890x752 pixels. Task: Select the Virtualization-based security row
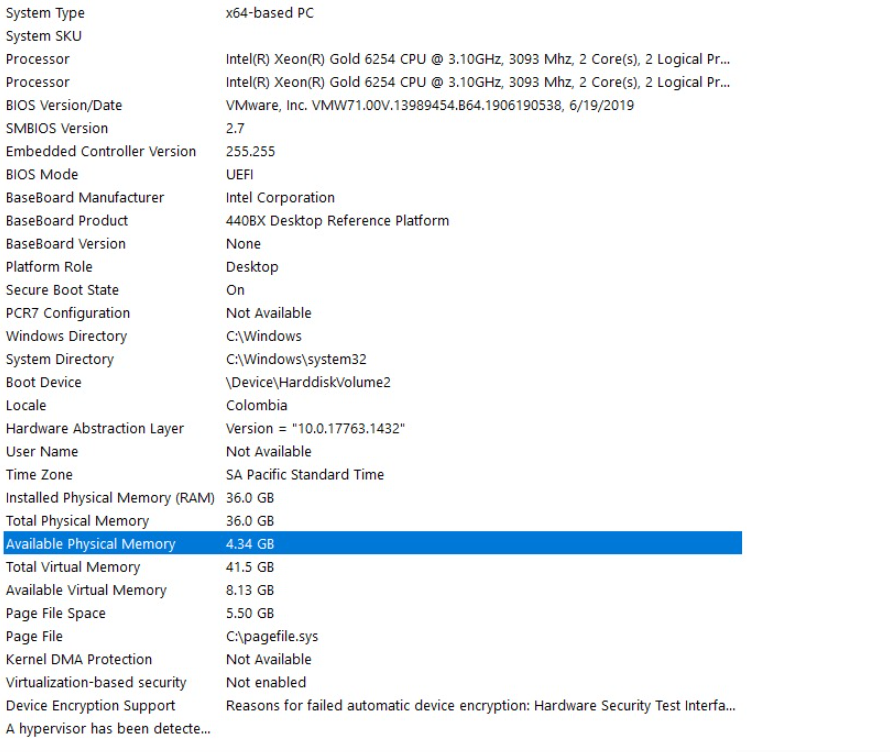(x=96, y=683)
